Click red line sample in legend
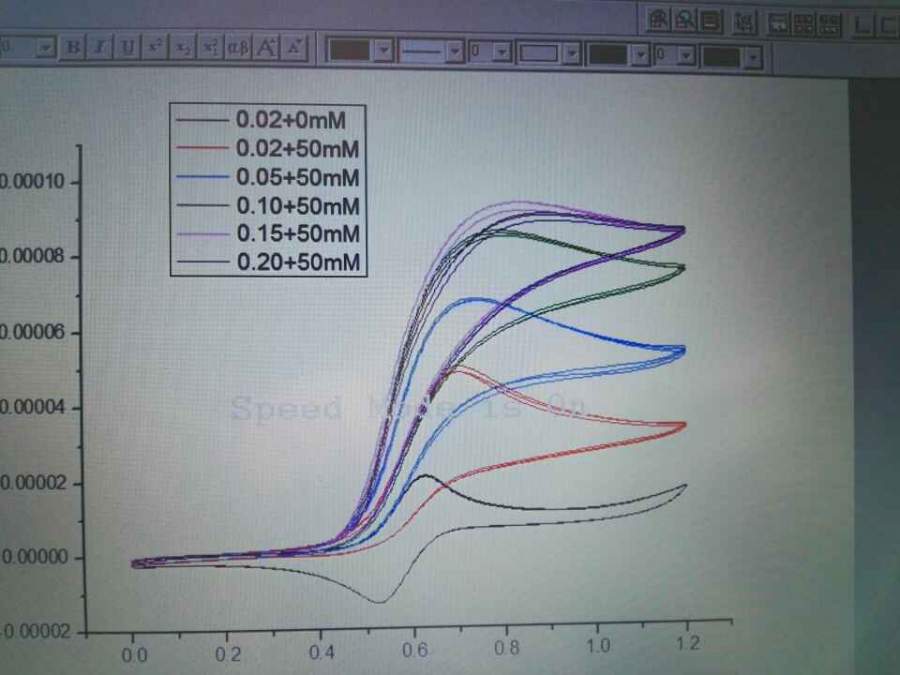900x675 pixels. tap(201, 148)
